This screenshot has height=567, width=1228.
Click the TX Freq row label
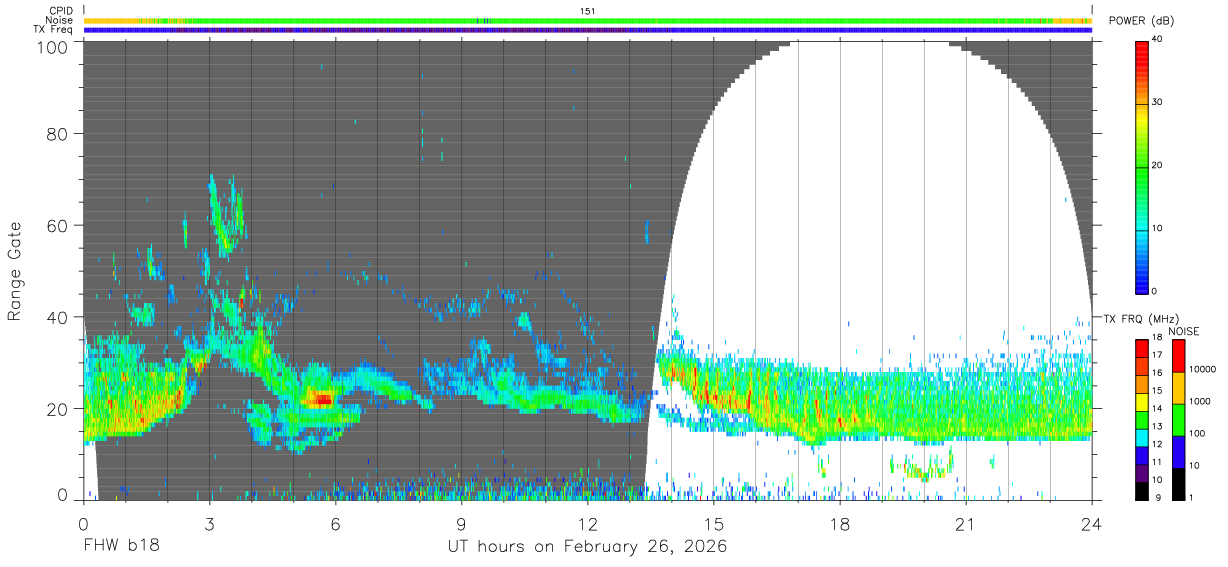53,29
